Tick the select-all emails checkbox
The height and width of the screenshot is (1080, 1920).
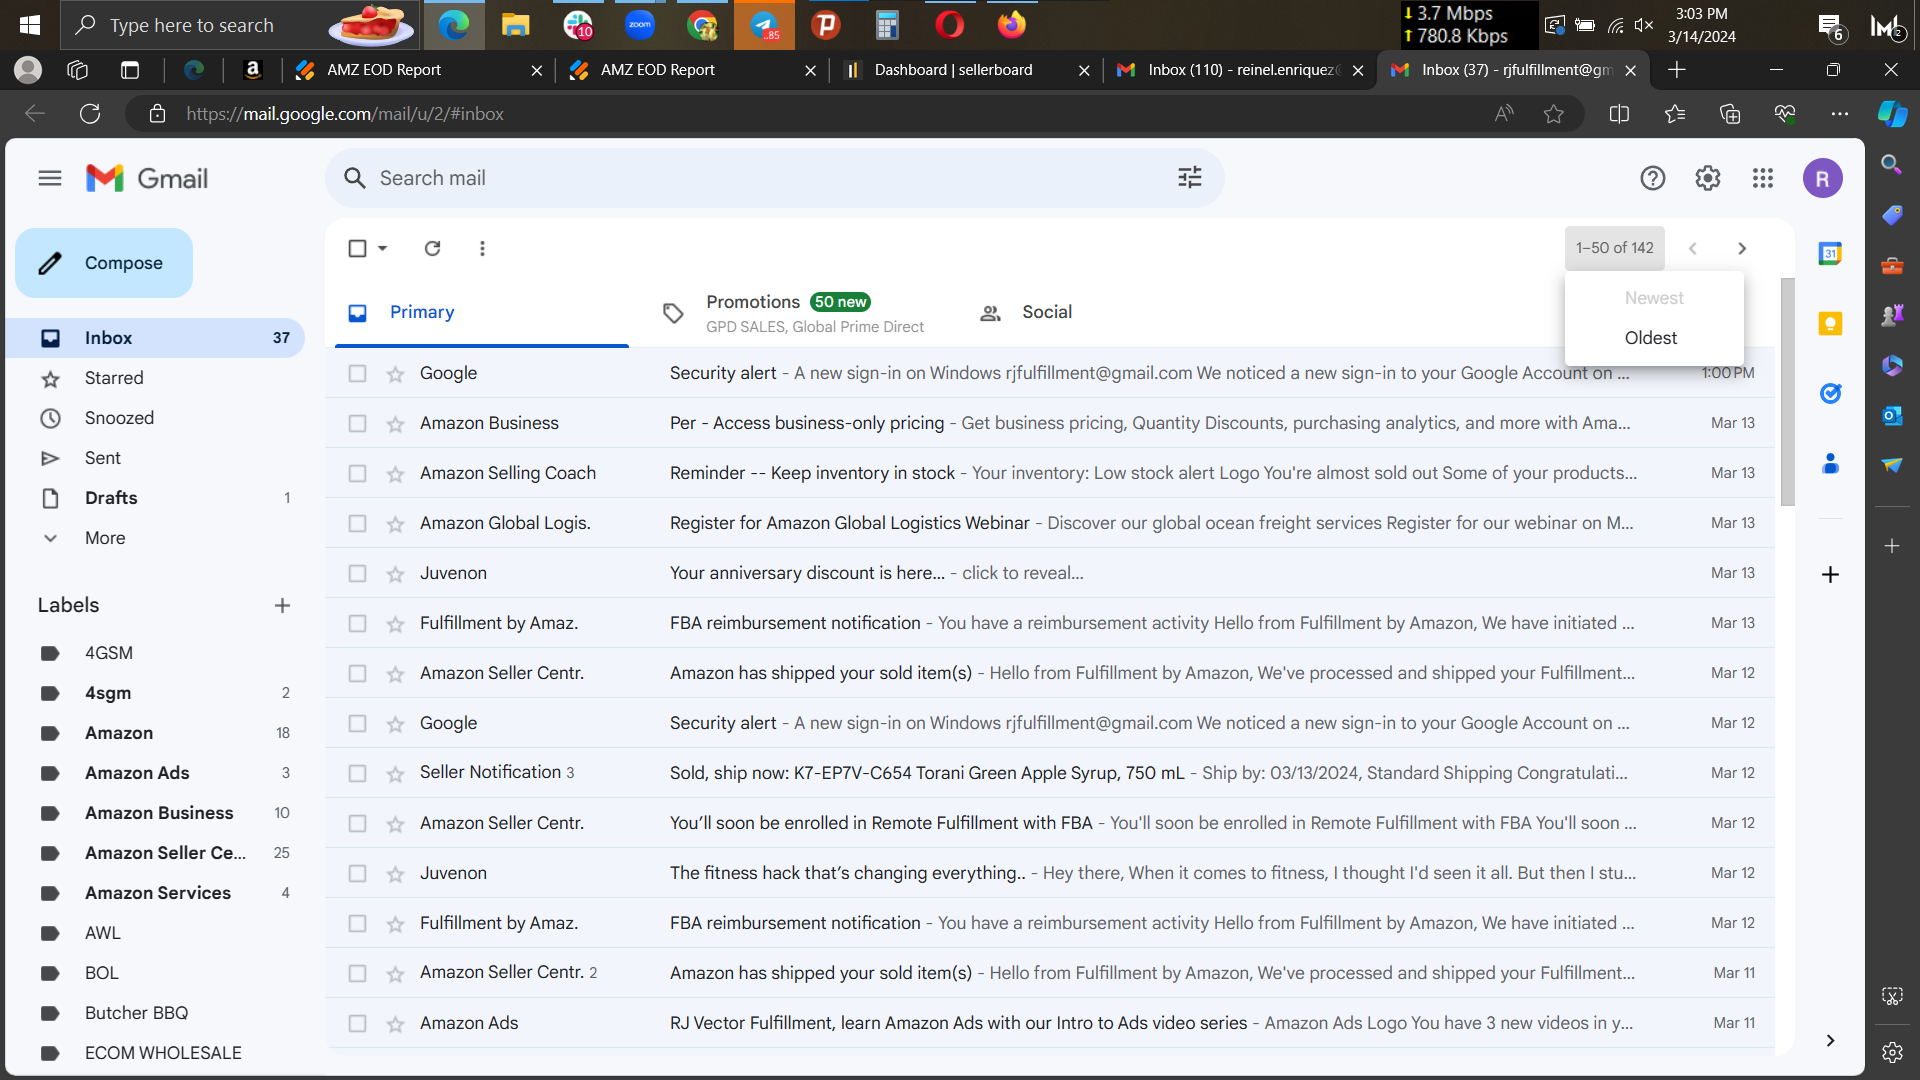357,248
